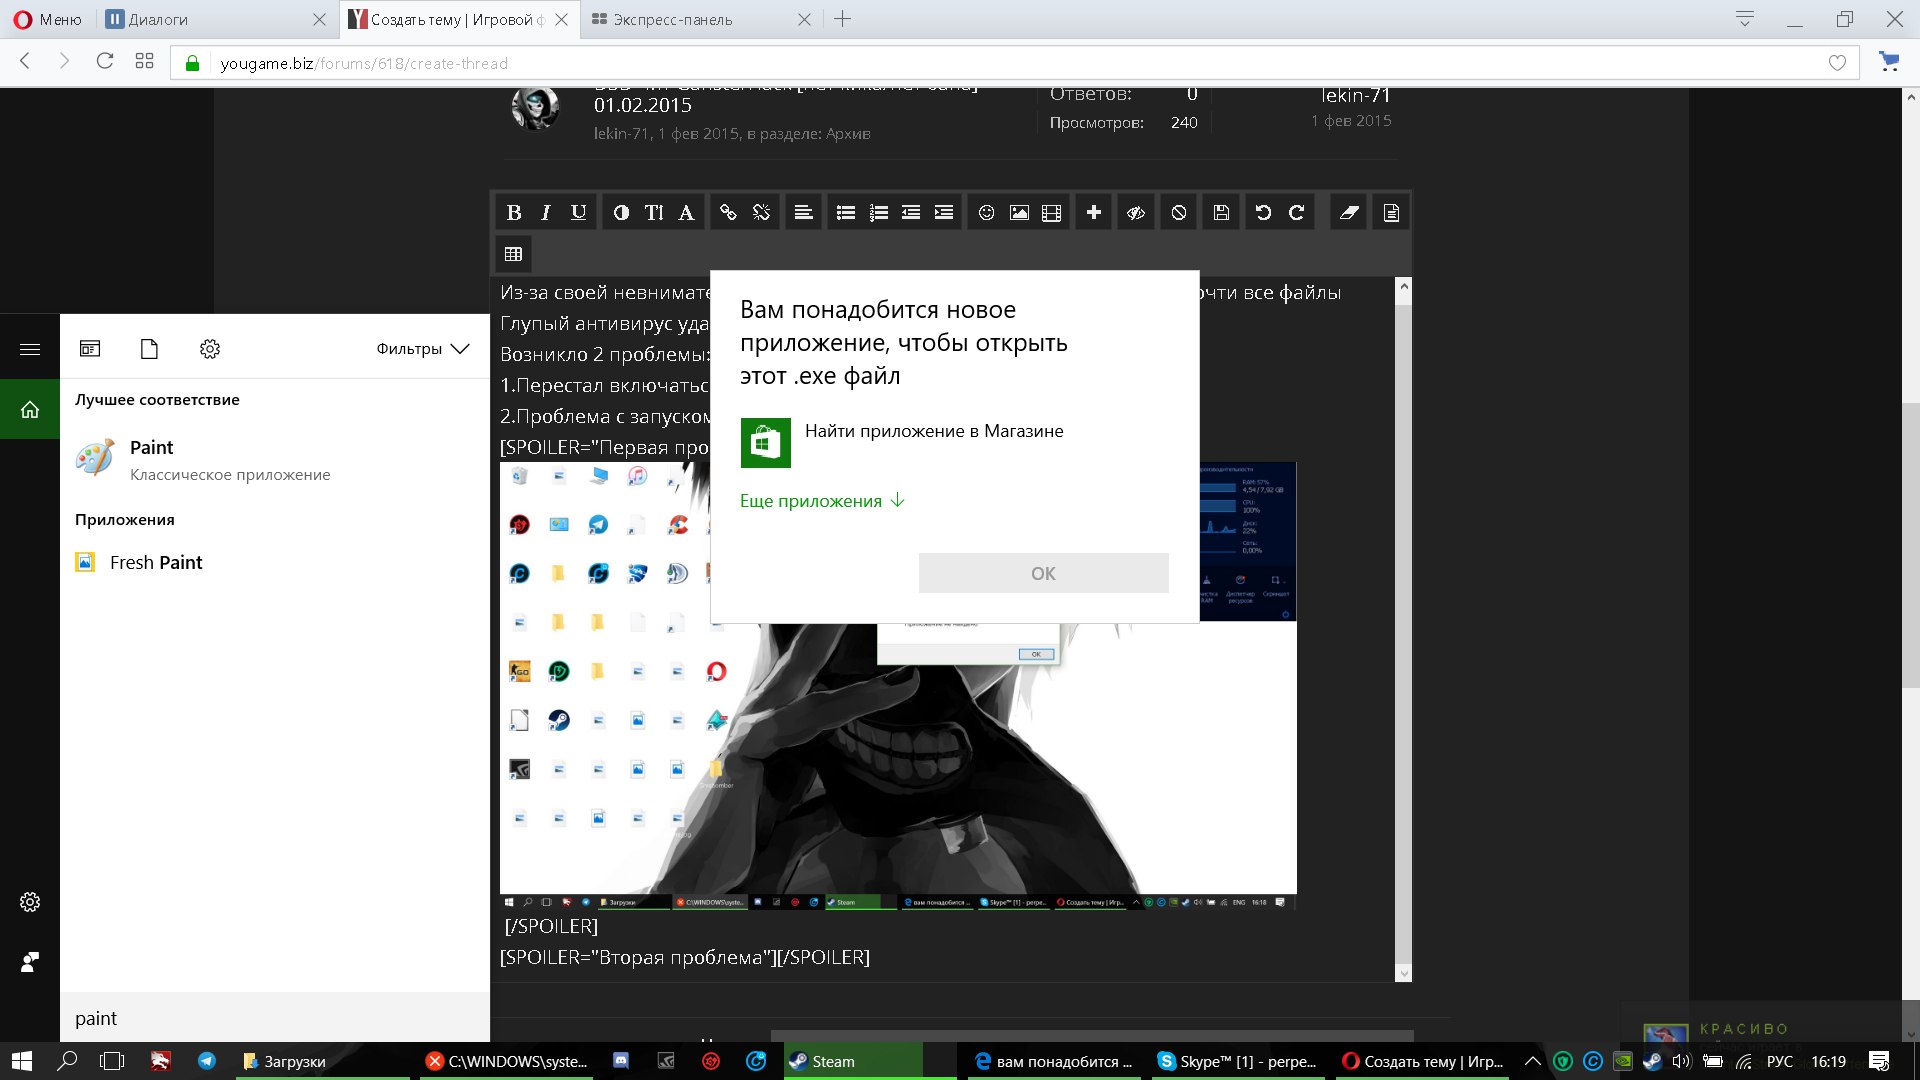
Task: Click the insert media film icon
Action: [x=1051, y=212]
